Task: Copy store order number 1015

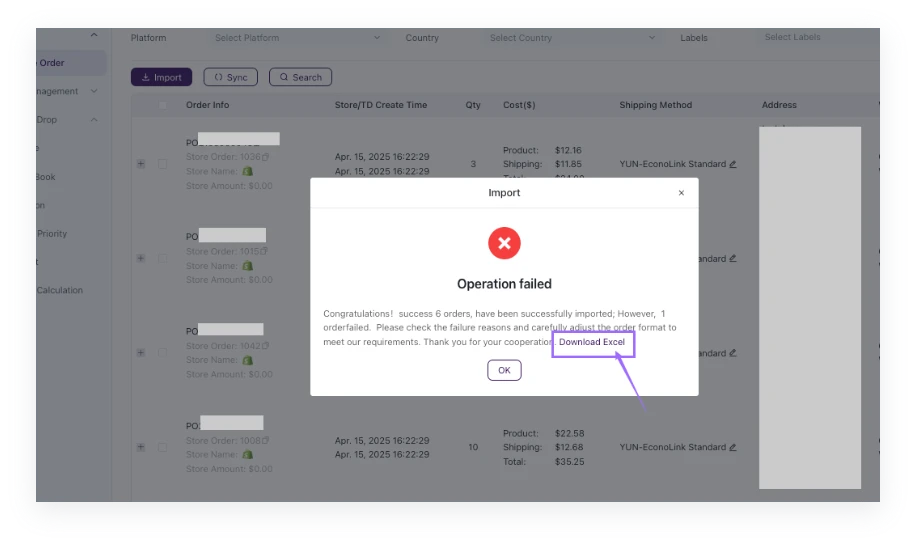Action: coord(265,251)
